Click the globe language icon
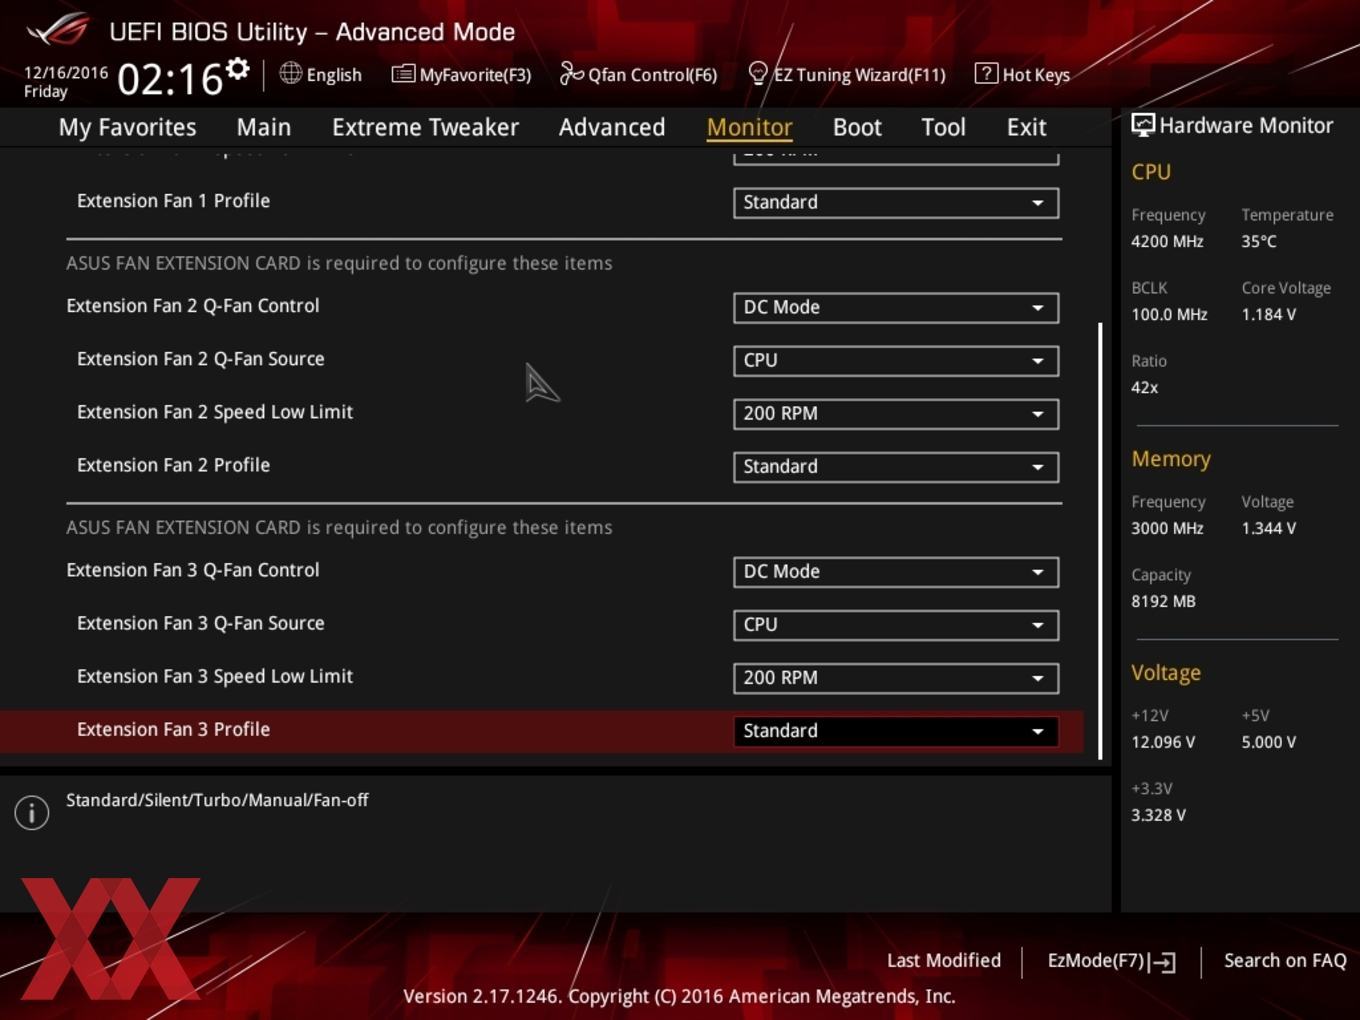This screenshot has width=1360, height=1020. click(291, 73)
